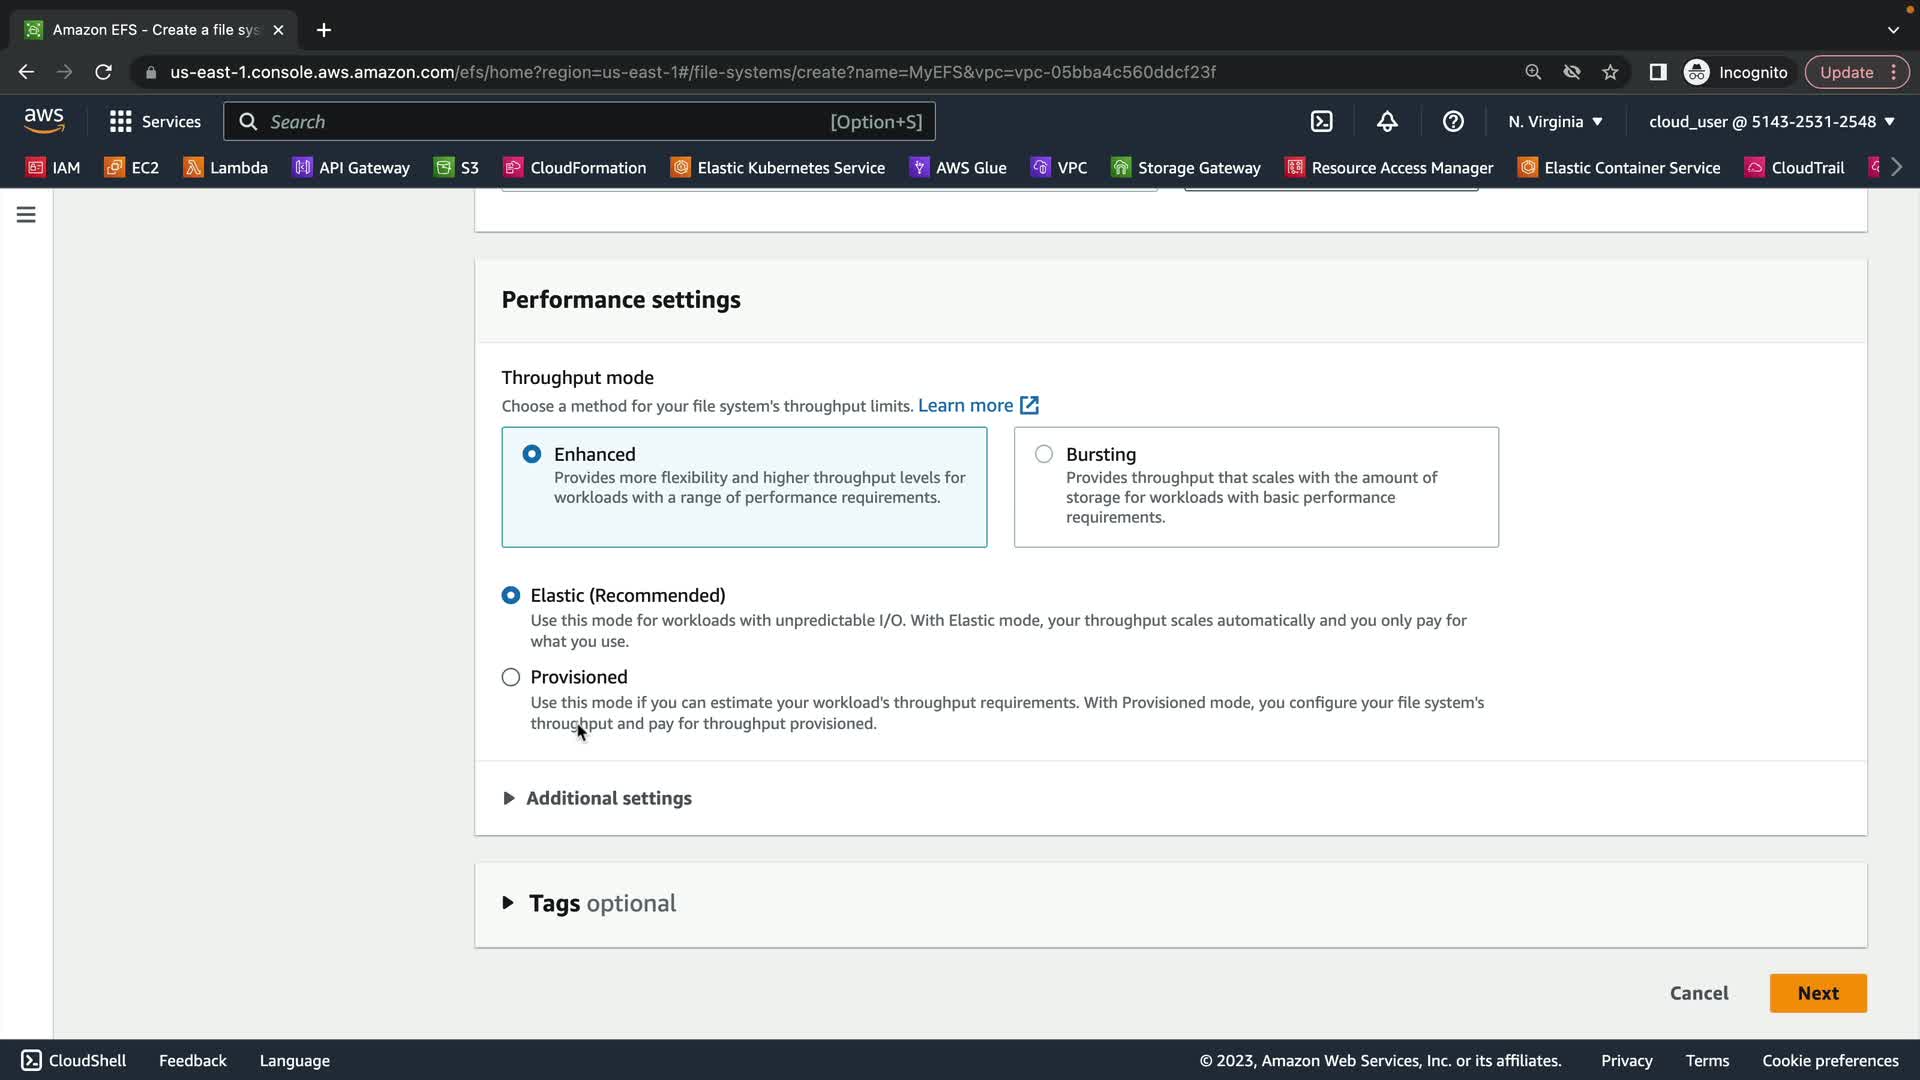Screen dimensions: 1920x1080
Task: Click the help question mark icon
Action: tap(1453, 121)
